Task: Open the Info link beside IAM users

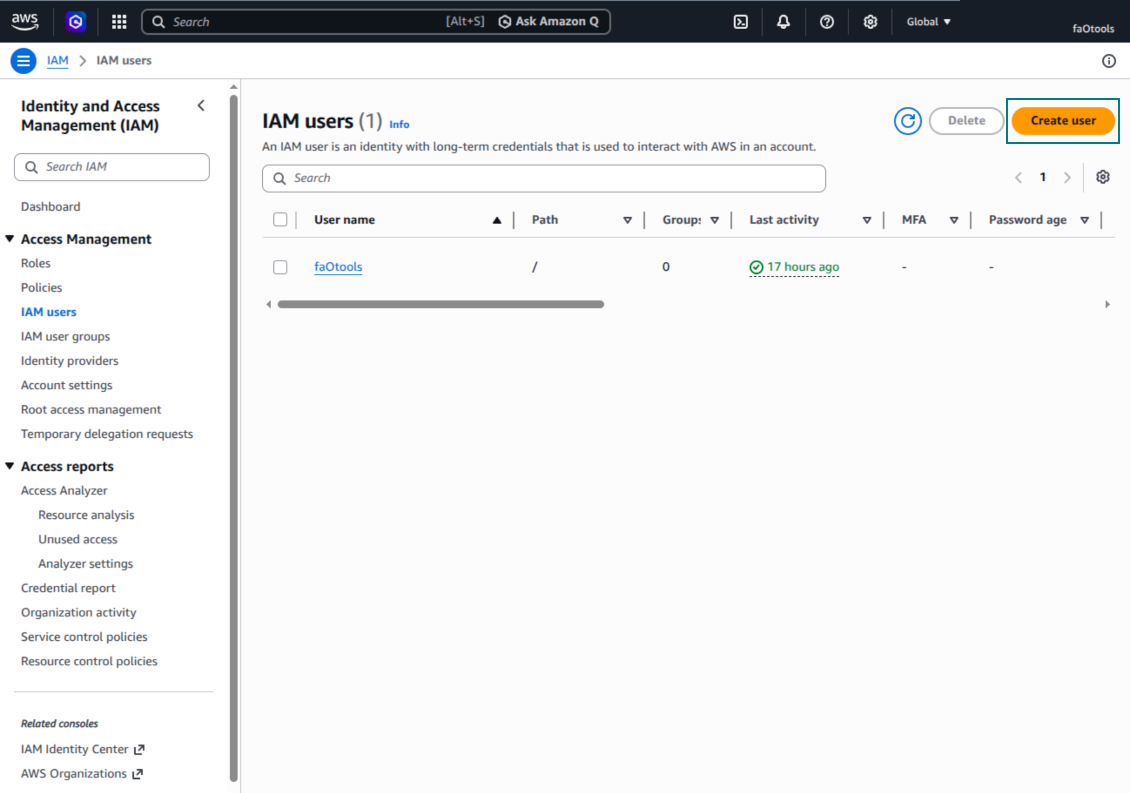Action: [x=399, y=124]
